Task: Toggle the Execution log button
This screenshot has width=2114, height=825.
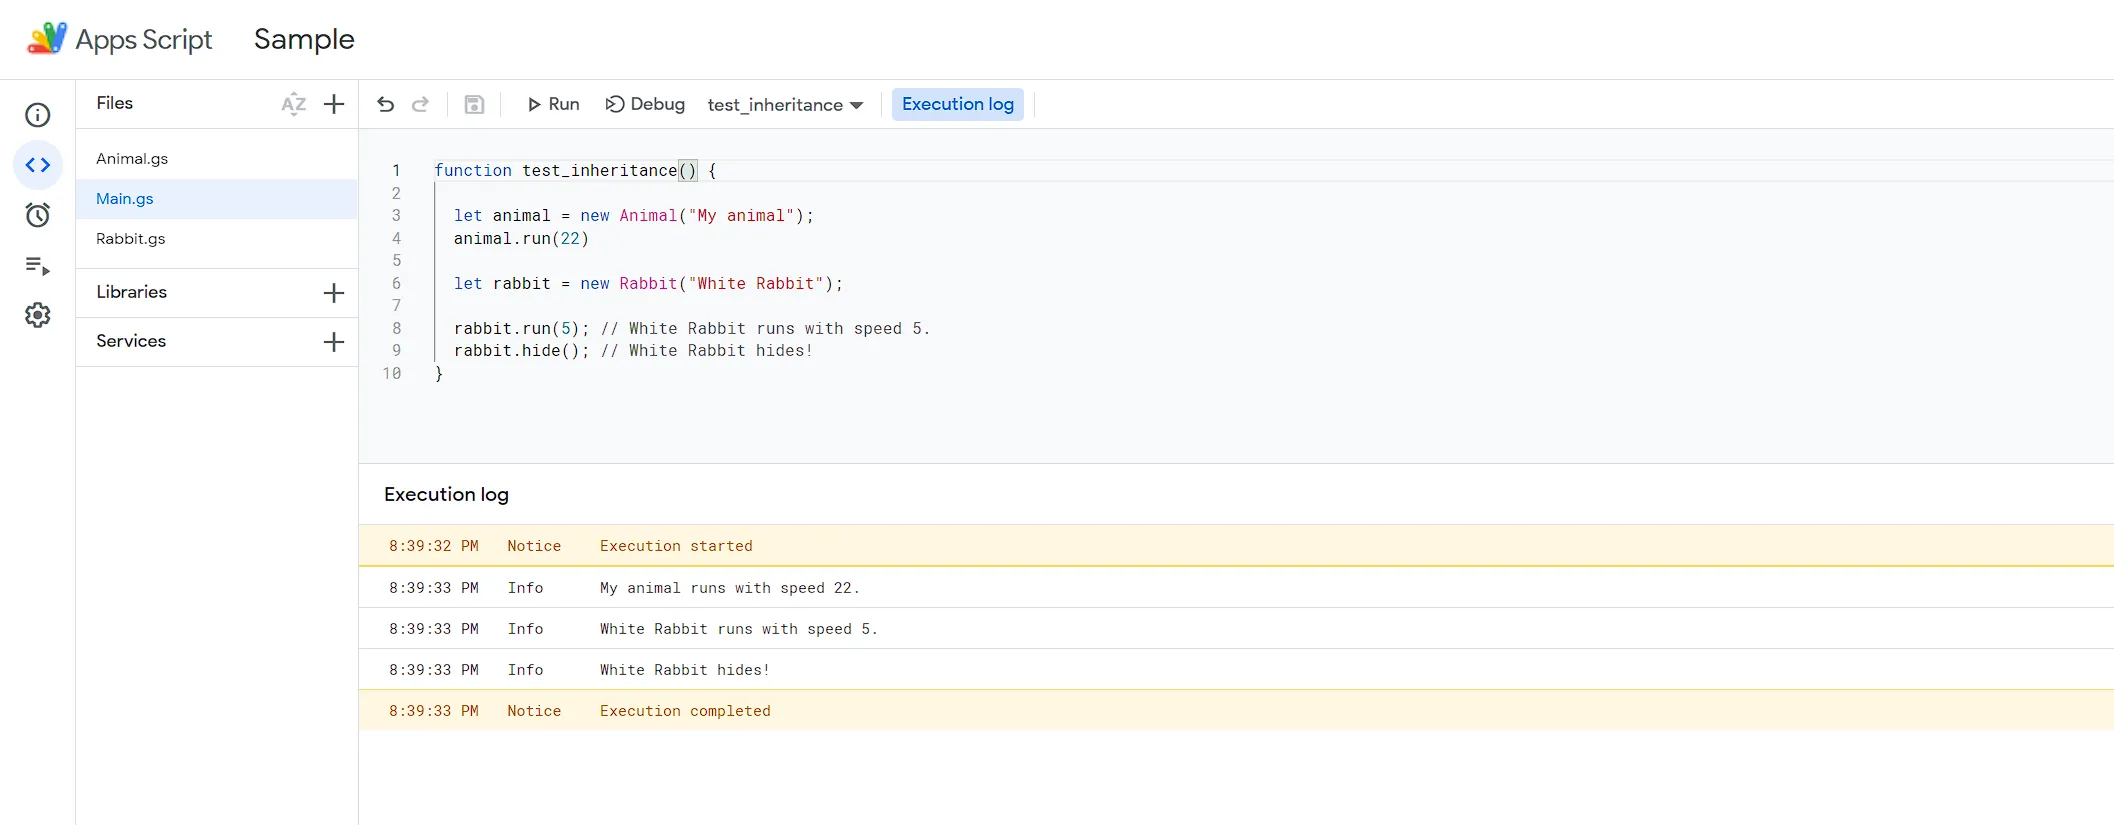Action: pyautogui.click(x=957, y=104)
